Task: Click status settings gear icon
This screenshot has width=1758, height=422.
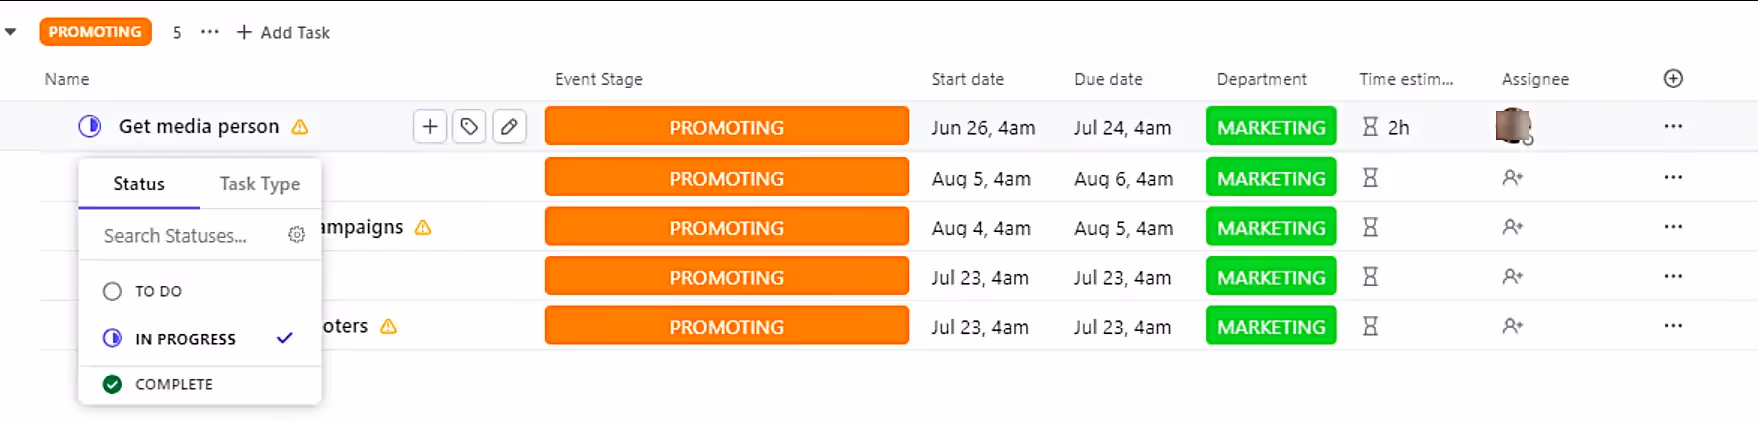Action: [x=296, y=235]
